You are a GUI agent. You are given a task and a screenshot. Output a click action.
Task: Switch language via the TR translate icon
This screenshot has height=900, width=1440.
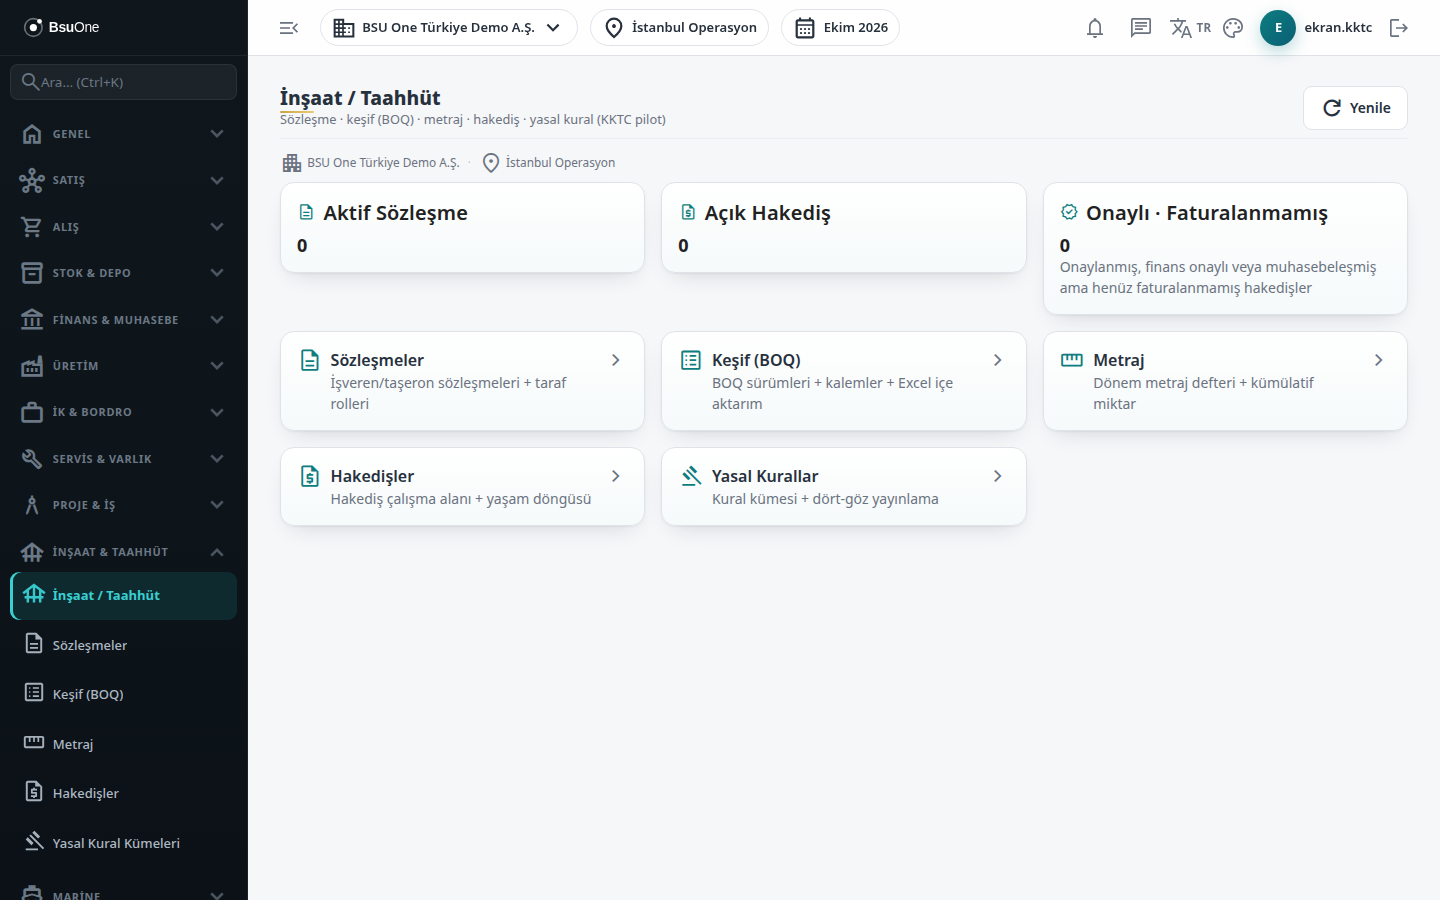[x=1190, y=28]
